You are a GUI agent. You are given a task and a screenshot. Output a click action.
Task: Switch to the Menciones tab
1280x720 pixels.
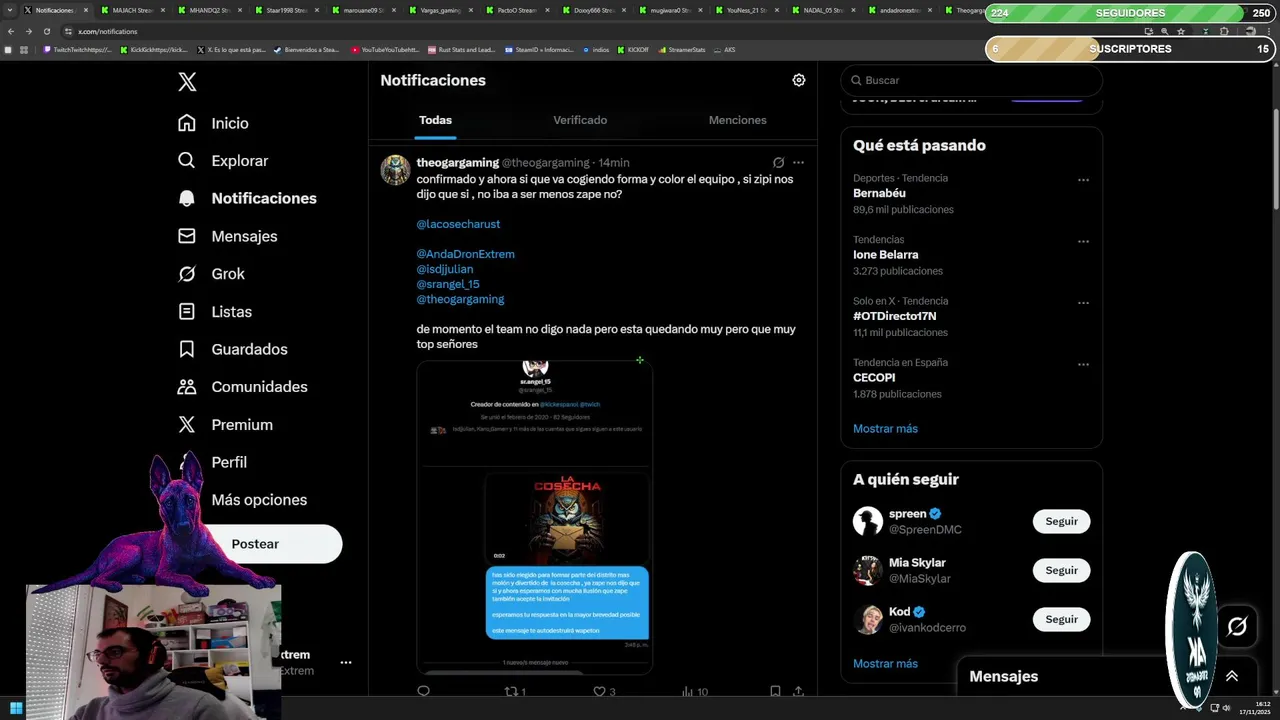pyautogui.click(x=738, y=120)
